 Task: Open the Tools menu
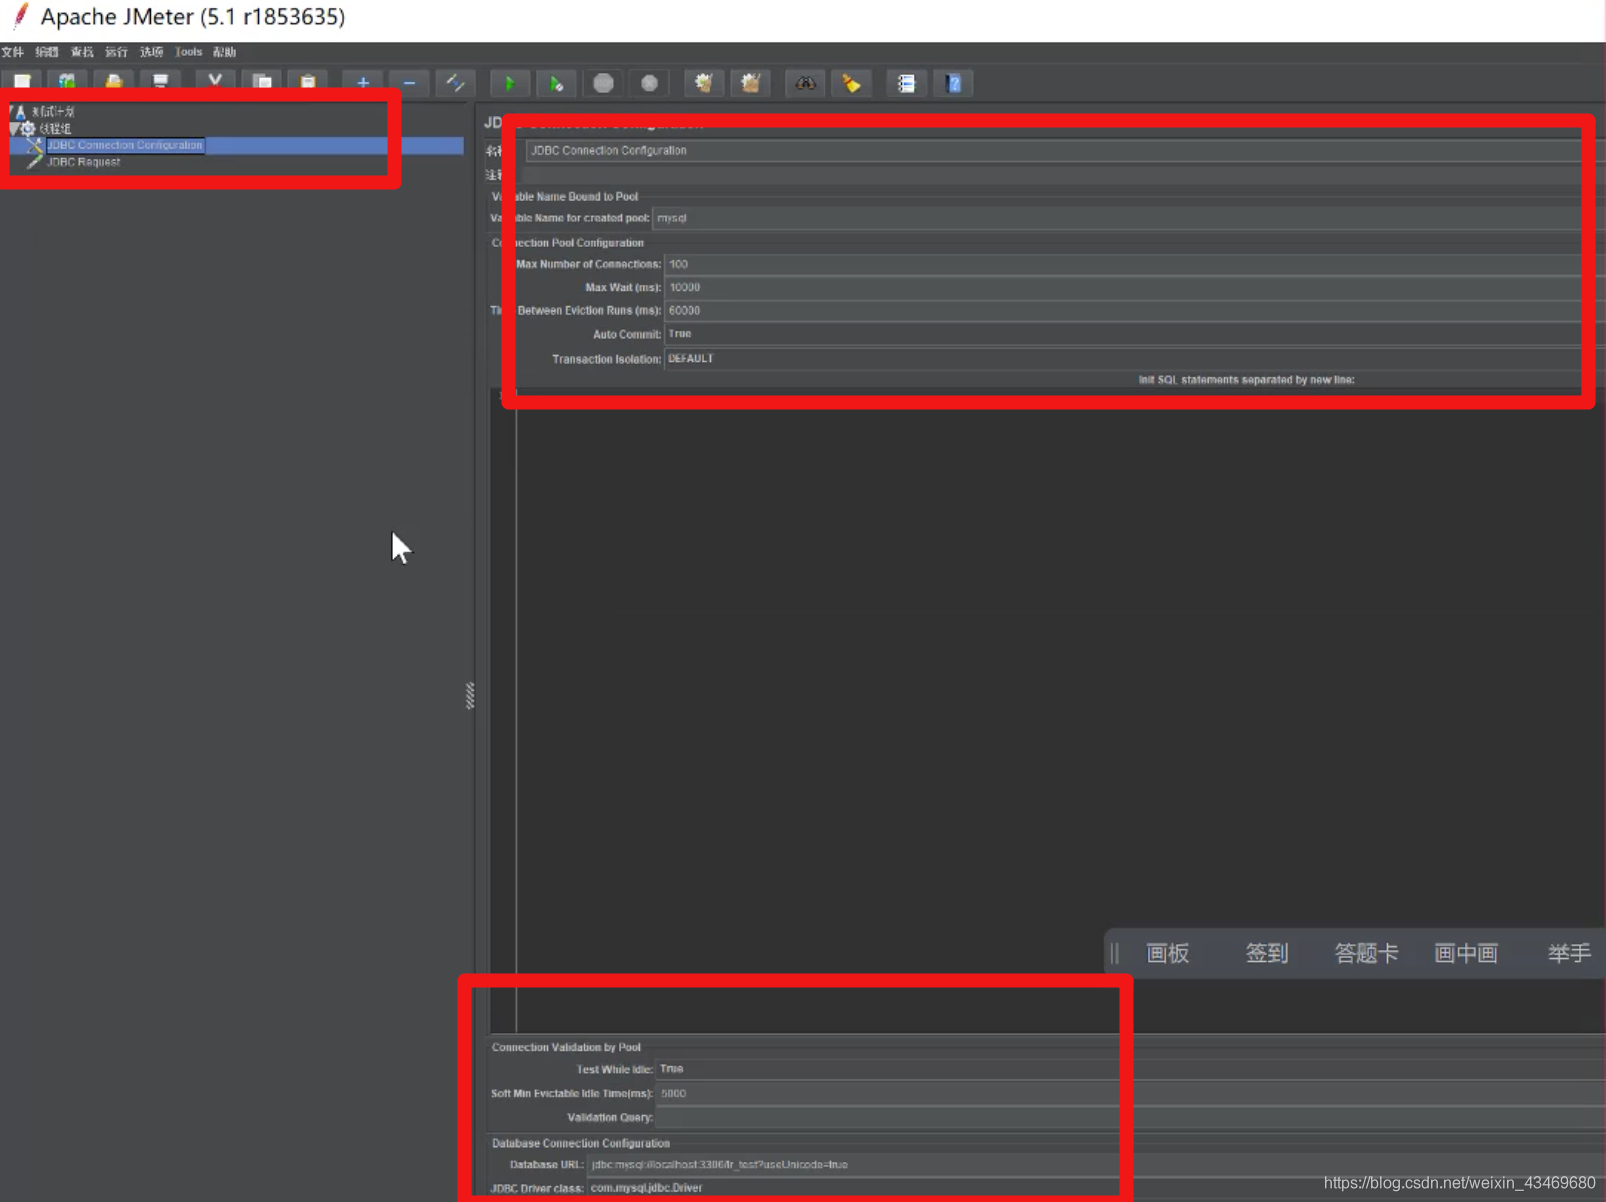188,52
